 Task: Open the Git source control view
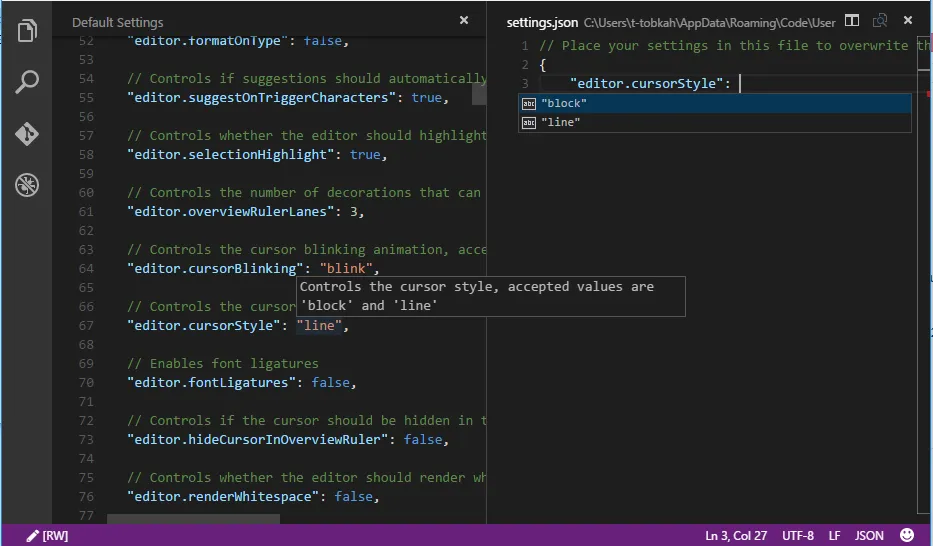27,134
